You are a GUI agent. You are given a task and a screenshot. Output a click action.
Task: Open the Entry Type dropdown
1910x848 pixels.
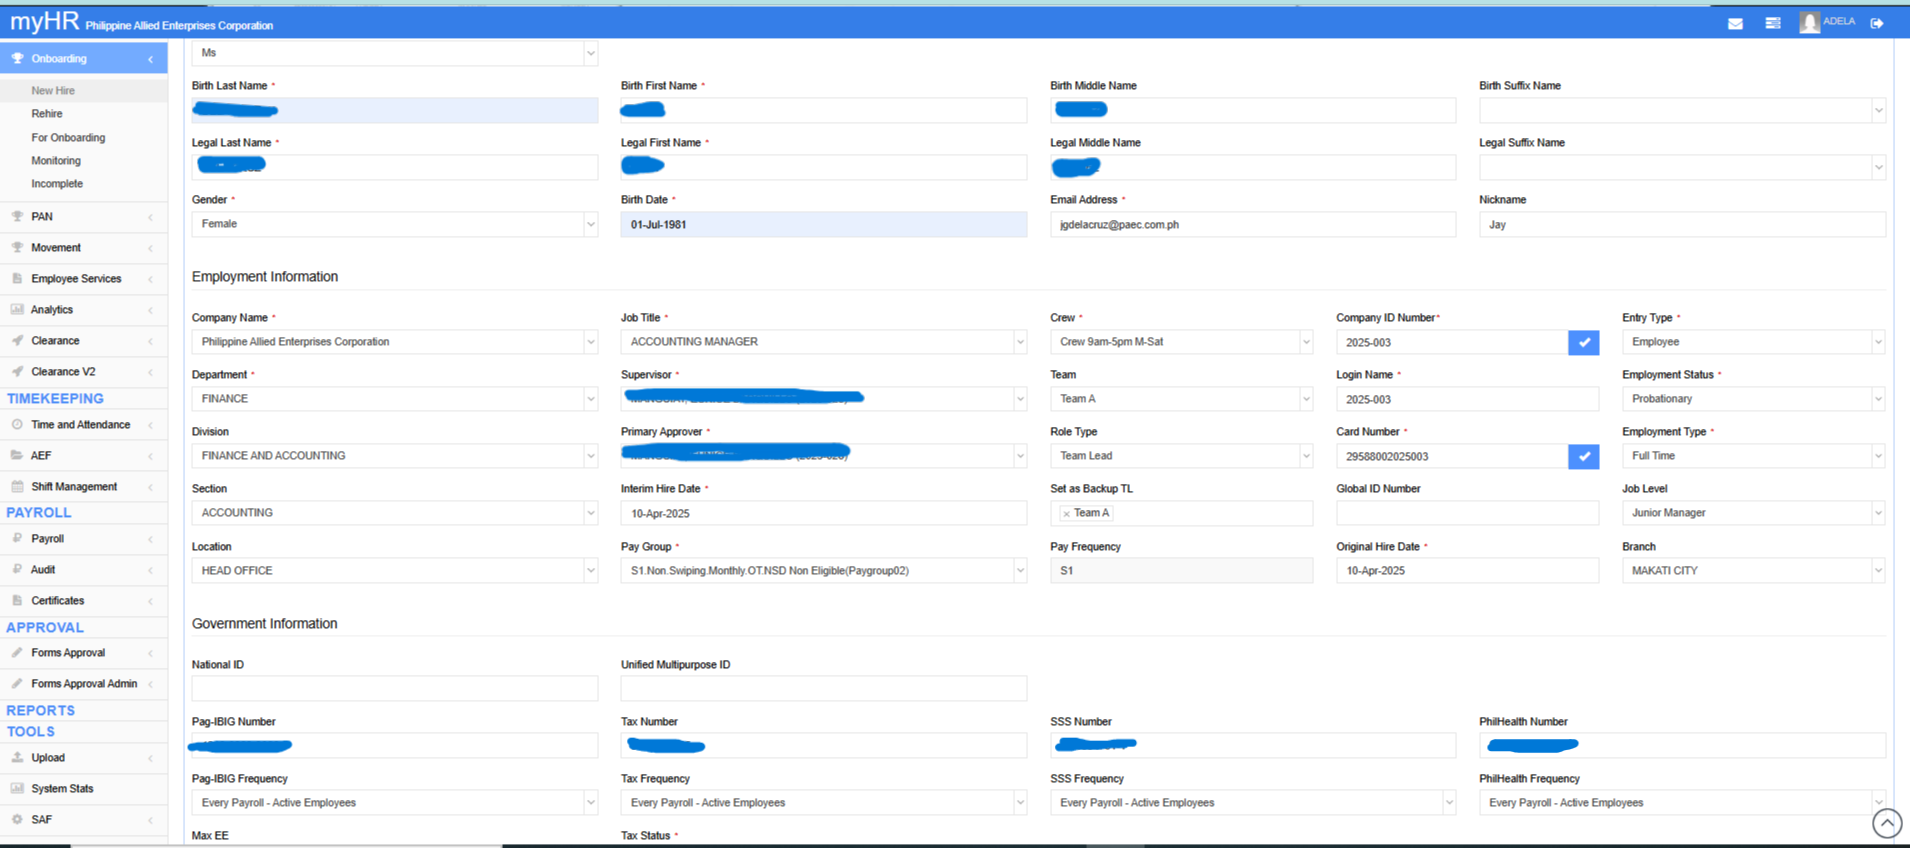[x=1754, y=342]
